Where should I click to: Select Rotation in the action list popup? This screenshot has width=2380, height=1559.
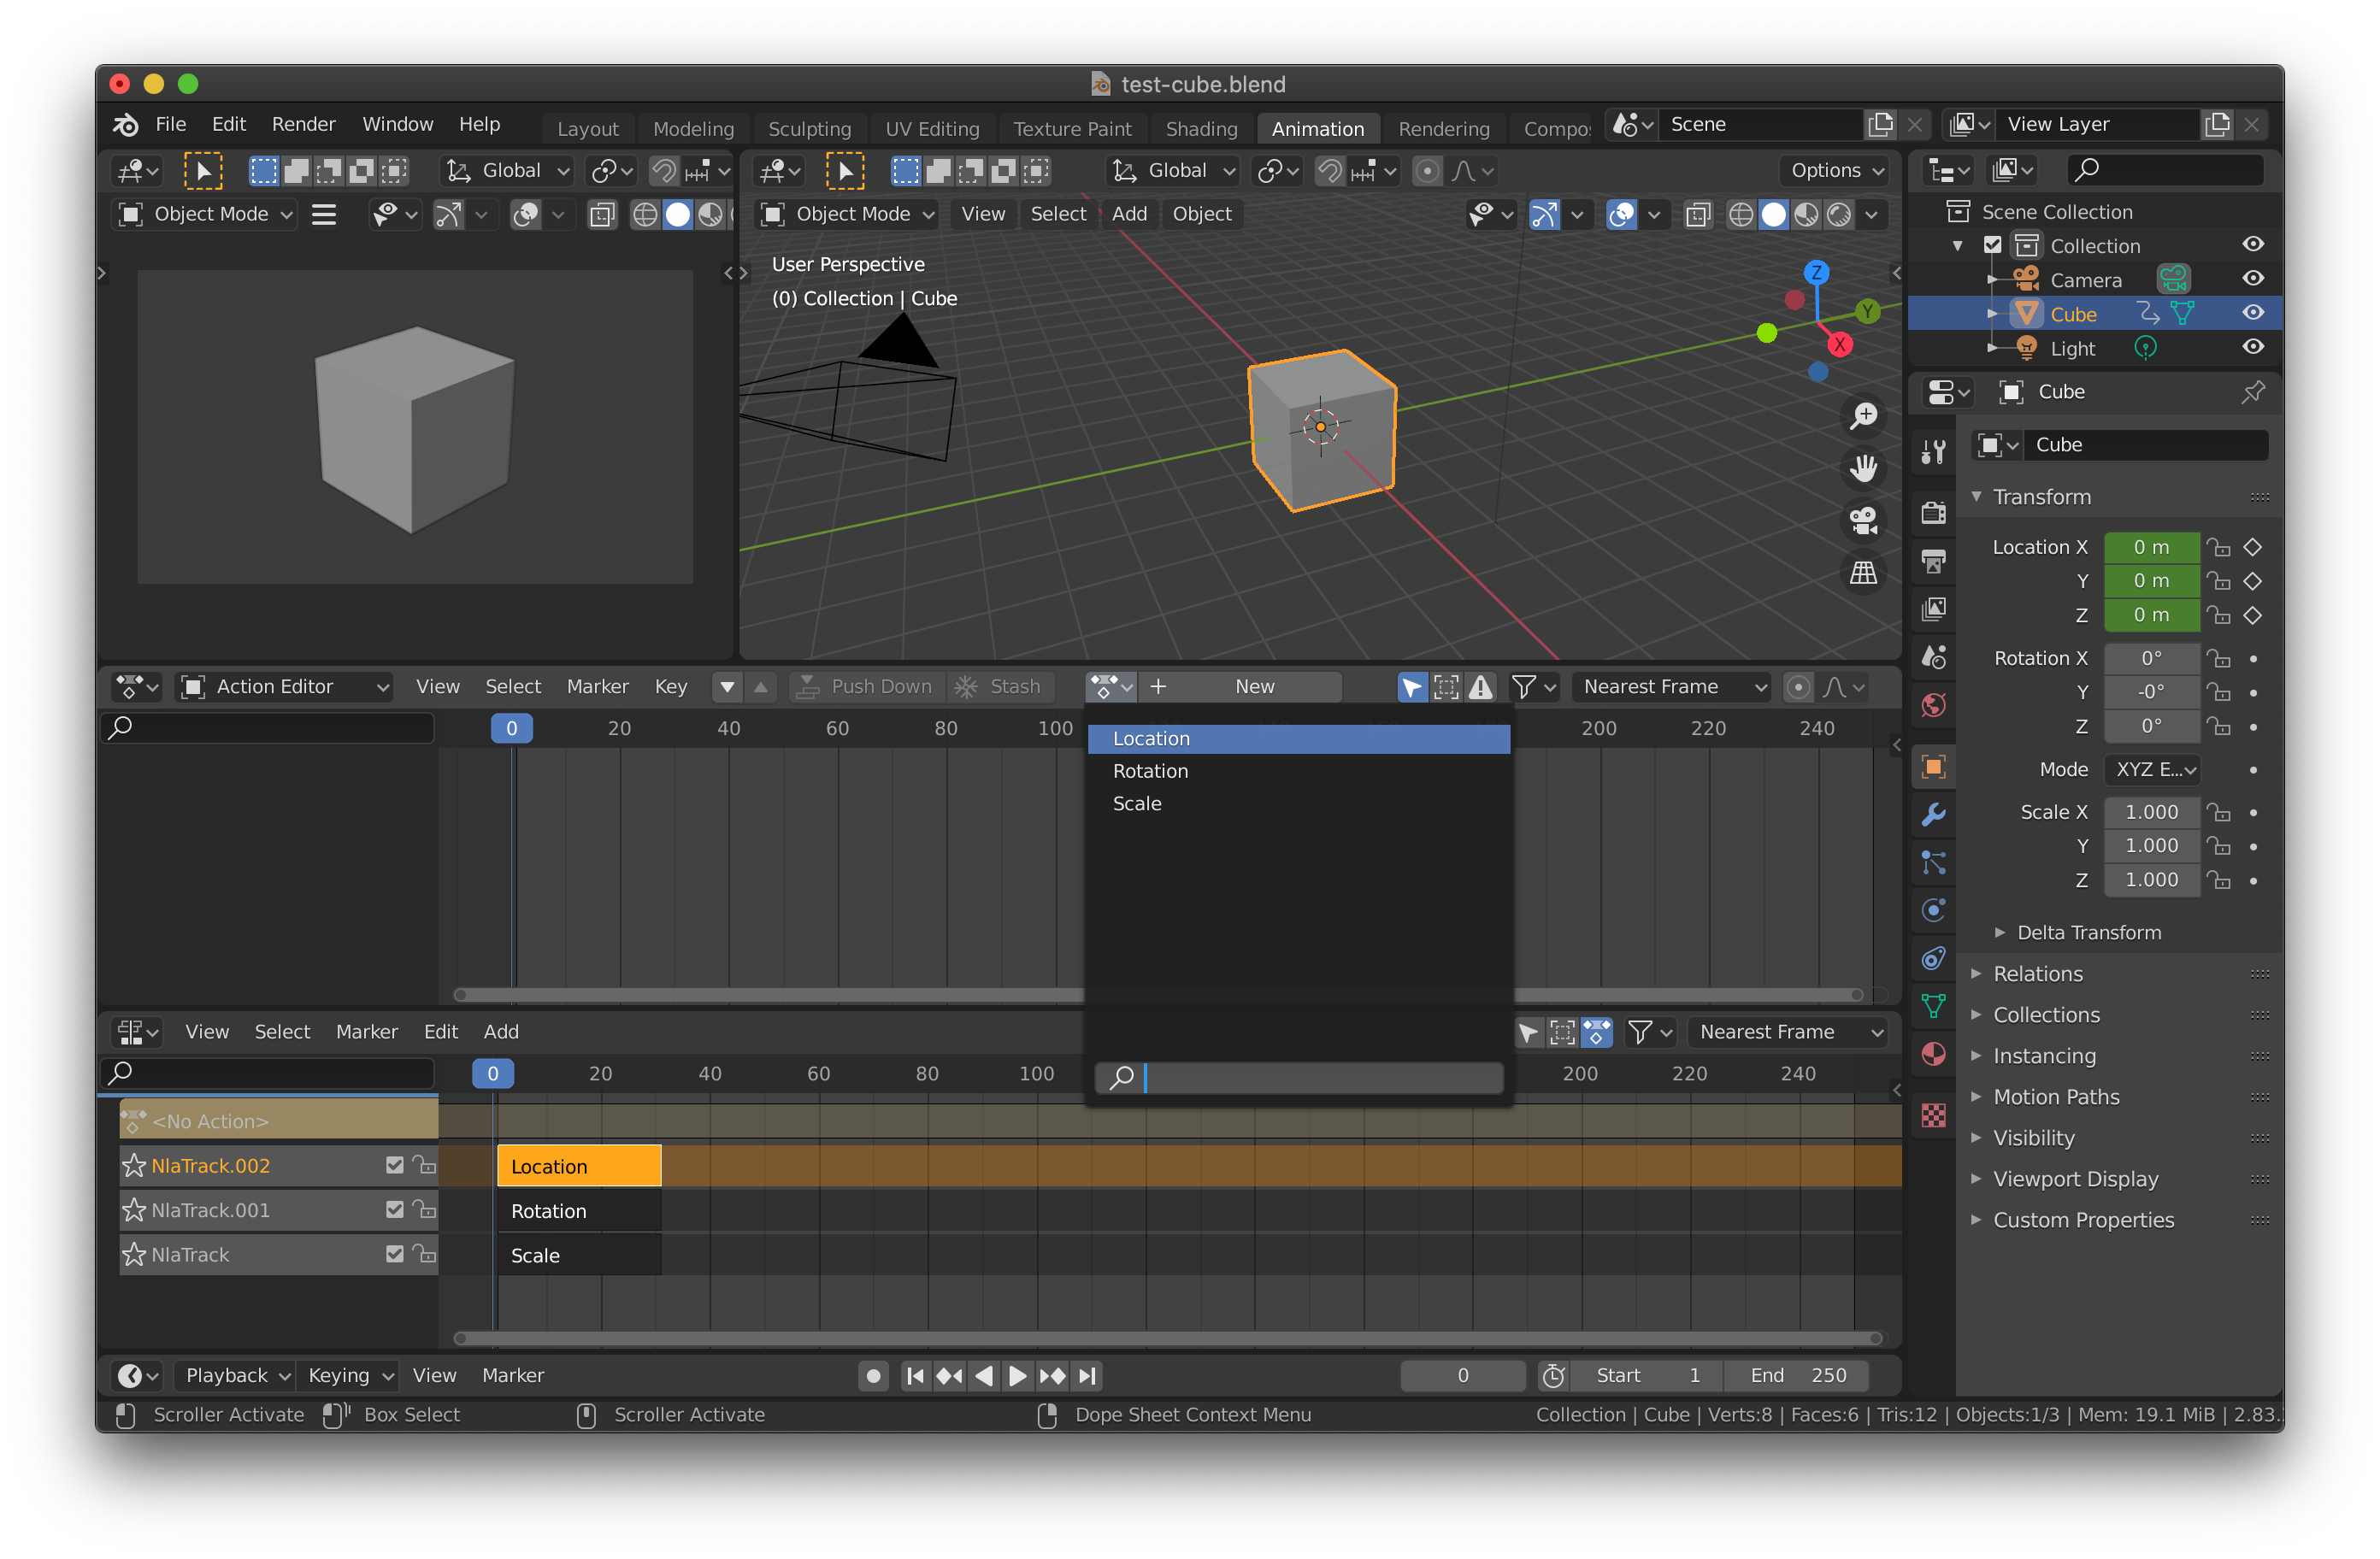pos(1299,771)
